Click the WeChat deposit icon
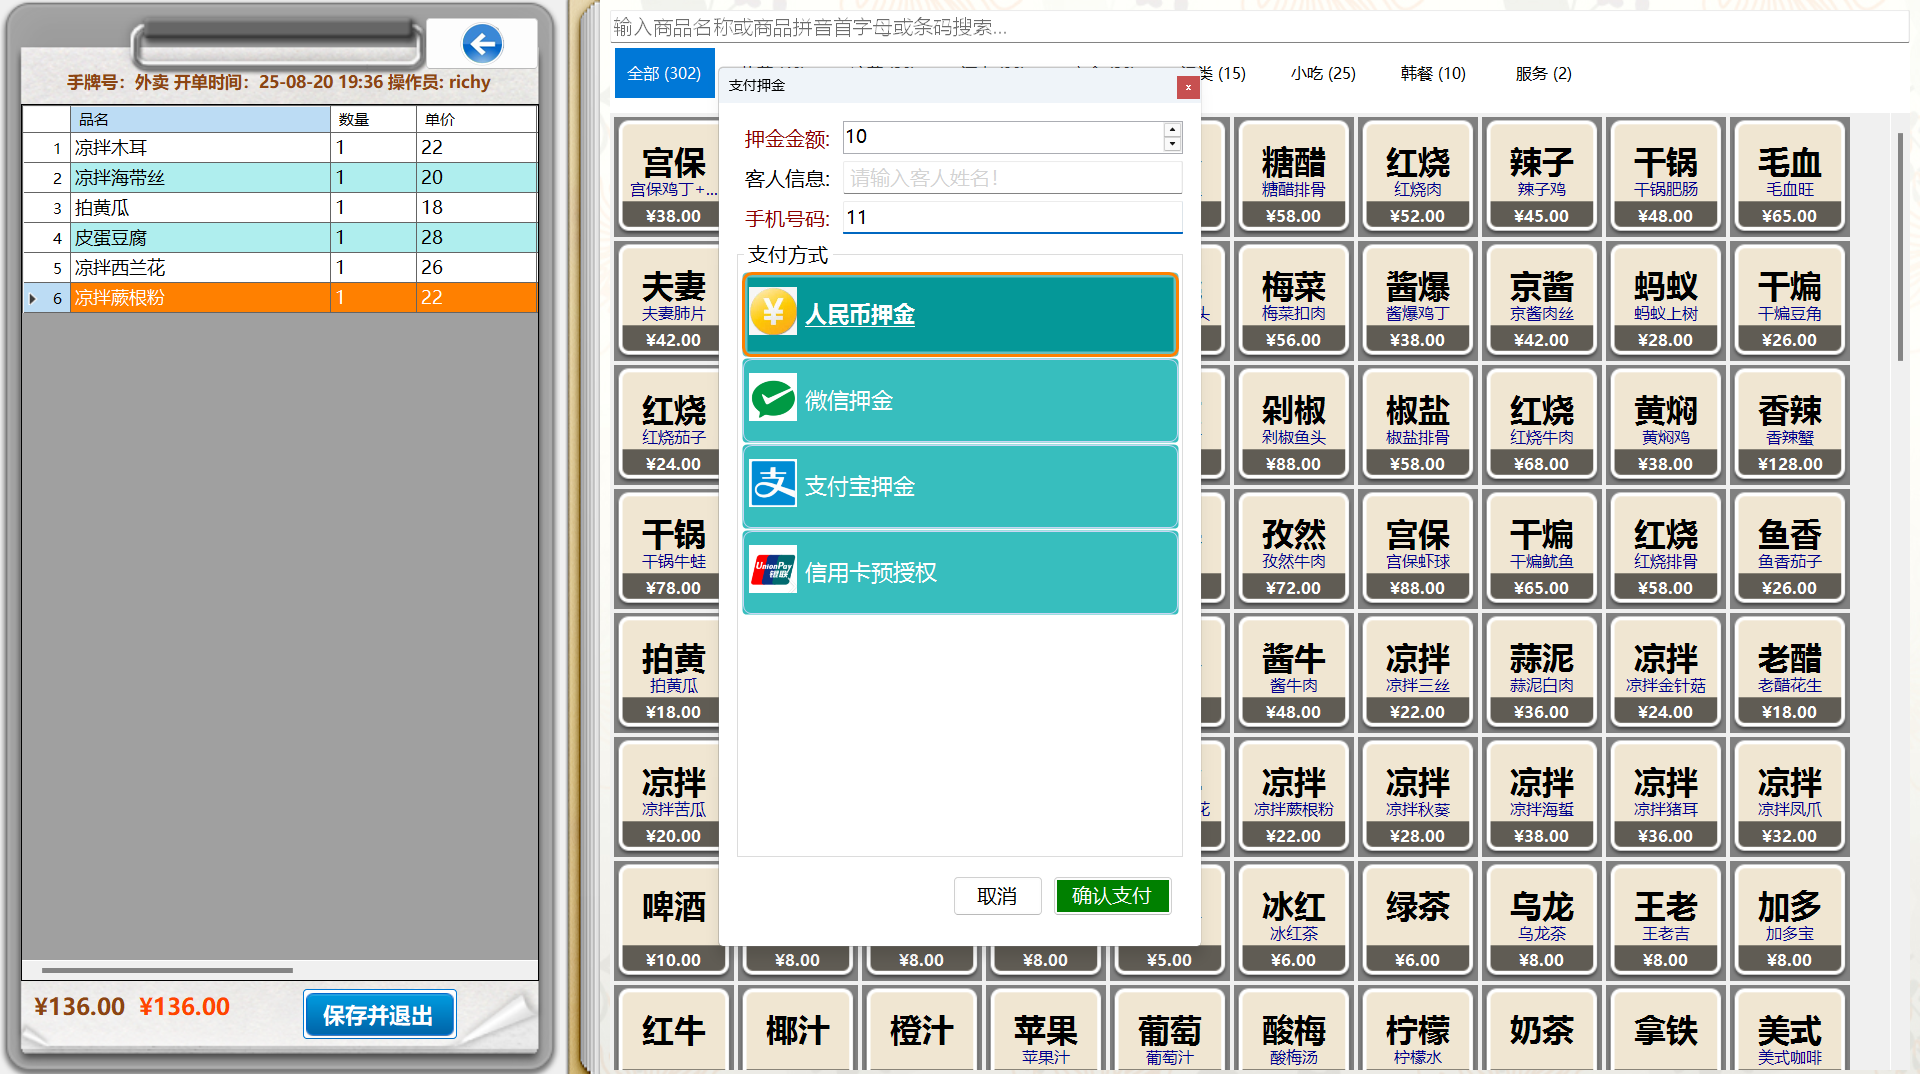The width and height of the screenshot is (1920, 1074). 772,399
